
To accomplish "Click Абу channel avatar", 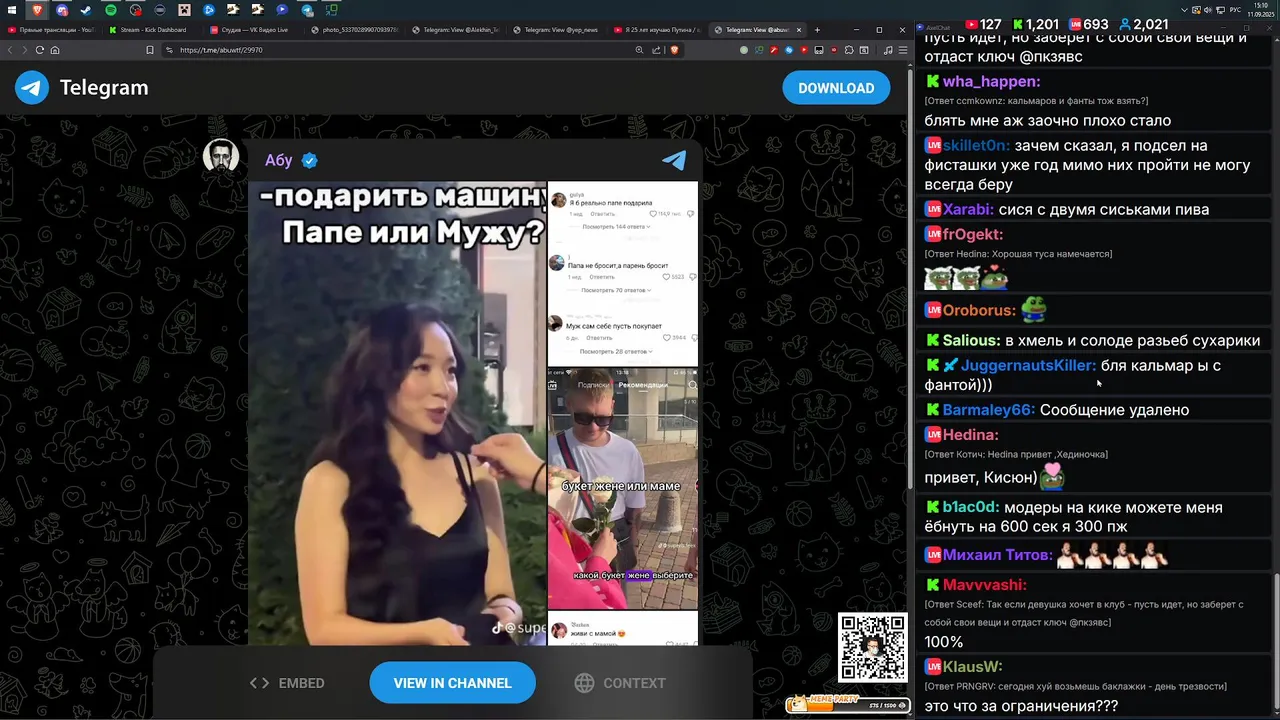I will (x=221, y=158).
